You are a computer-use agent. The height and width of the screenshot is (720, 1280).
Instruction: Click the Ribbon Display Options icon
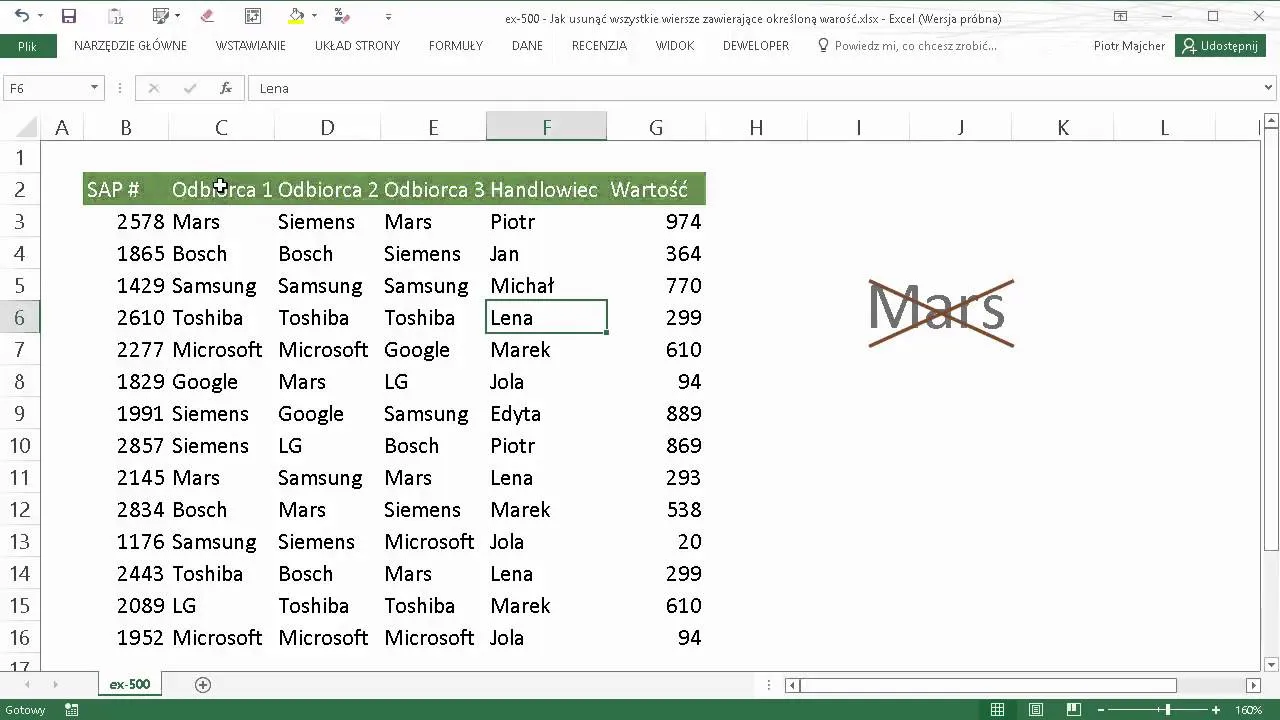(1121, 16)
